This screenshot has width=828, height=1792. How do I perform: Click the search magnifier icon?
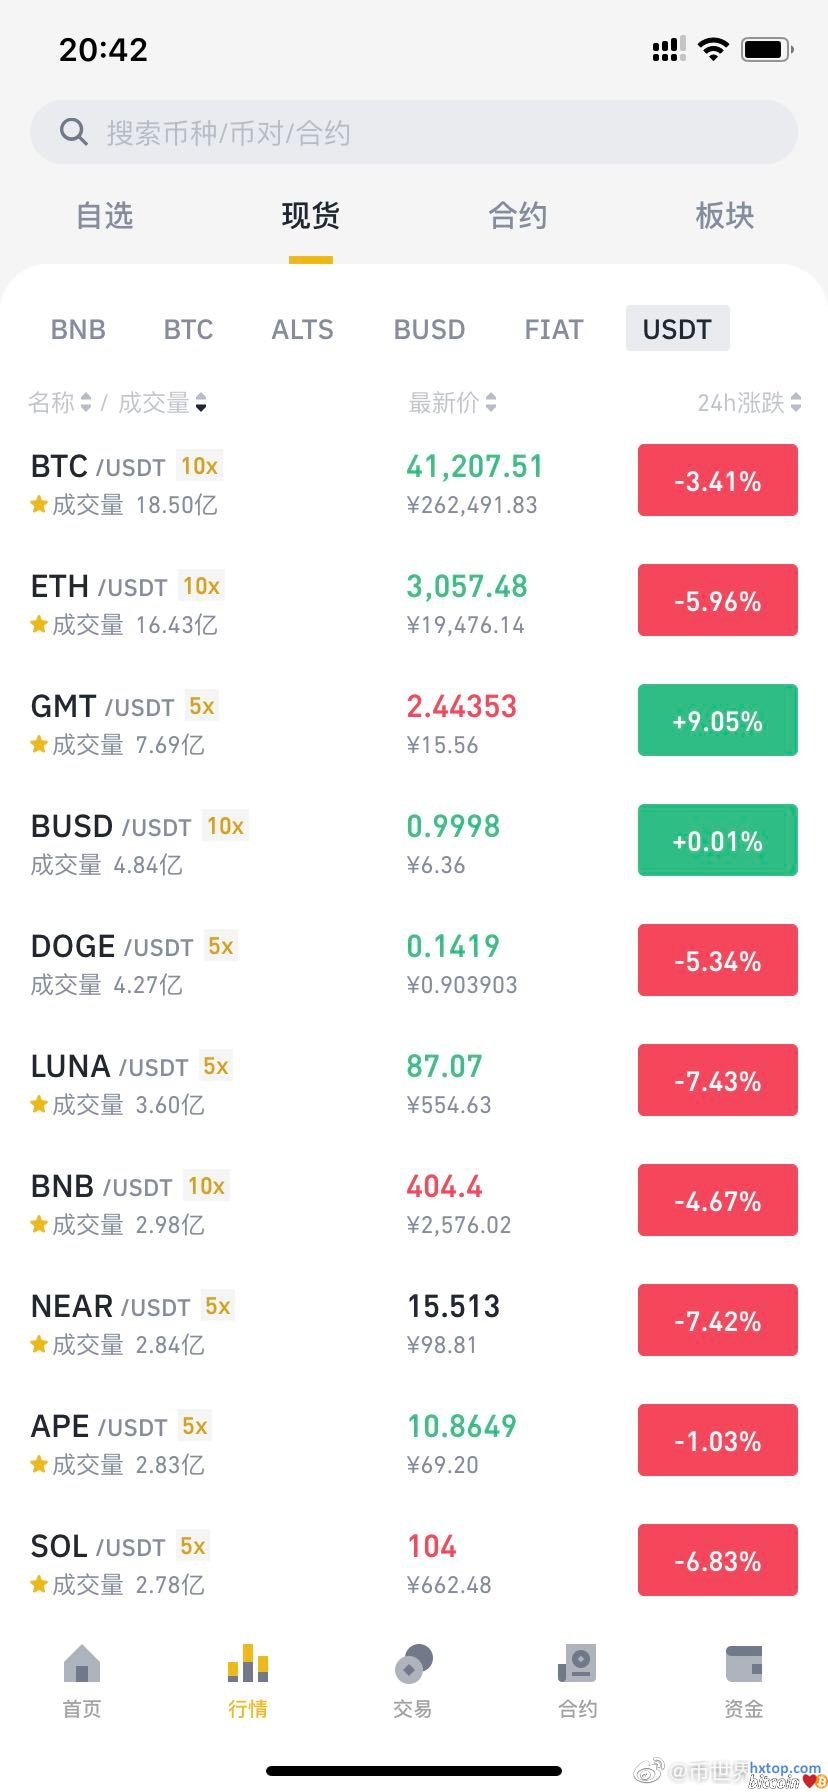(x=74, y=132)
